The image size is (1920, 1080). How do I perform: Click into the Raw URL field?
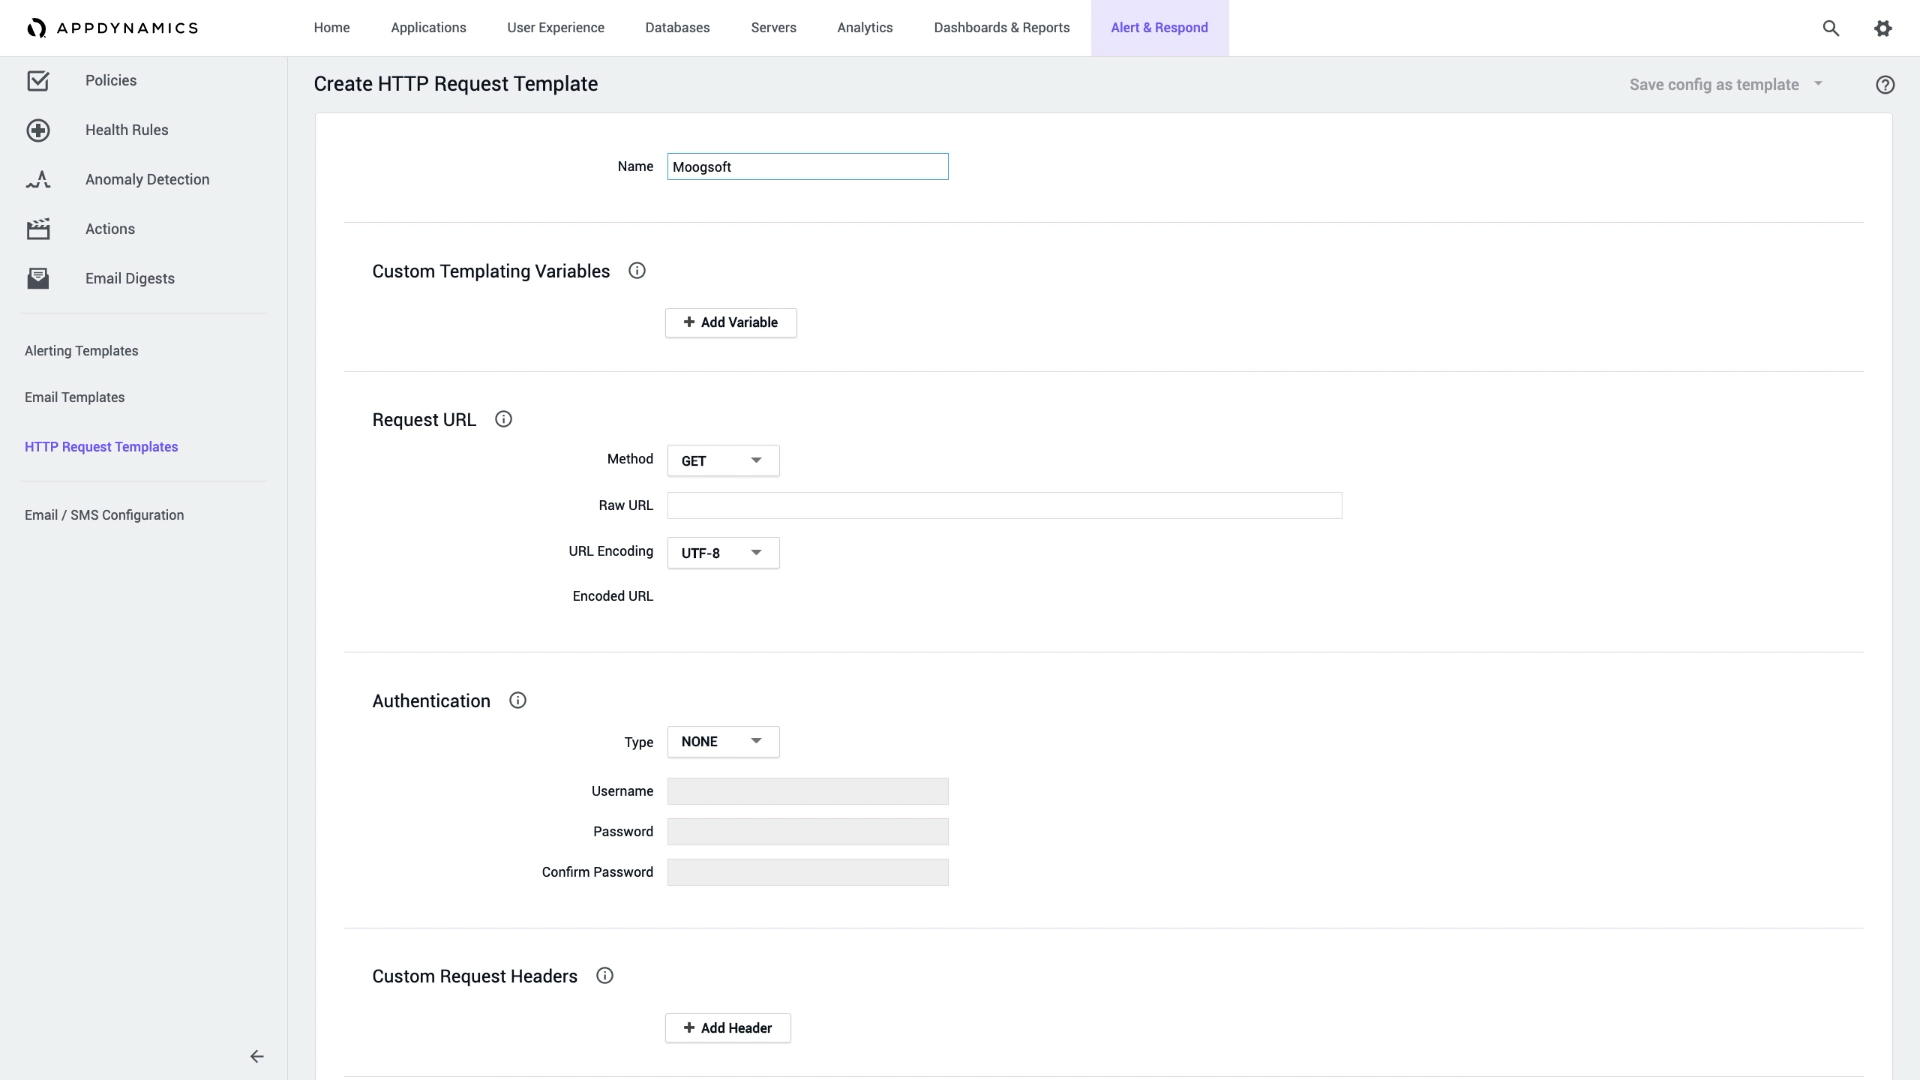(1005, 506)
